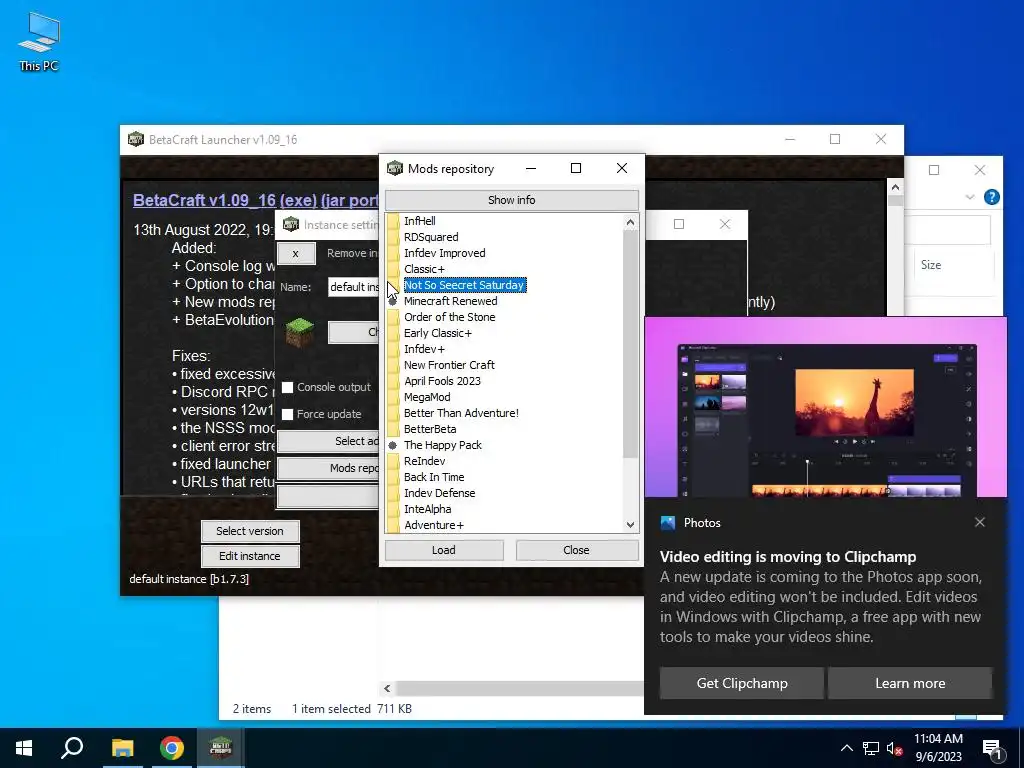The height and width of the screenshot is (768, 1024).
Task: Toggle Console output checkbox
Action: (287, 387)
